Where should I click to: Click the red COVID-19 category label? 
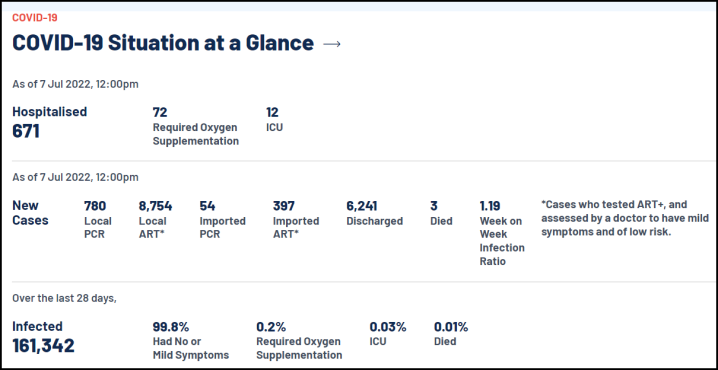pyautogui.click(x=35, y=18)
